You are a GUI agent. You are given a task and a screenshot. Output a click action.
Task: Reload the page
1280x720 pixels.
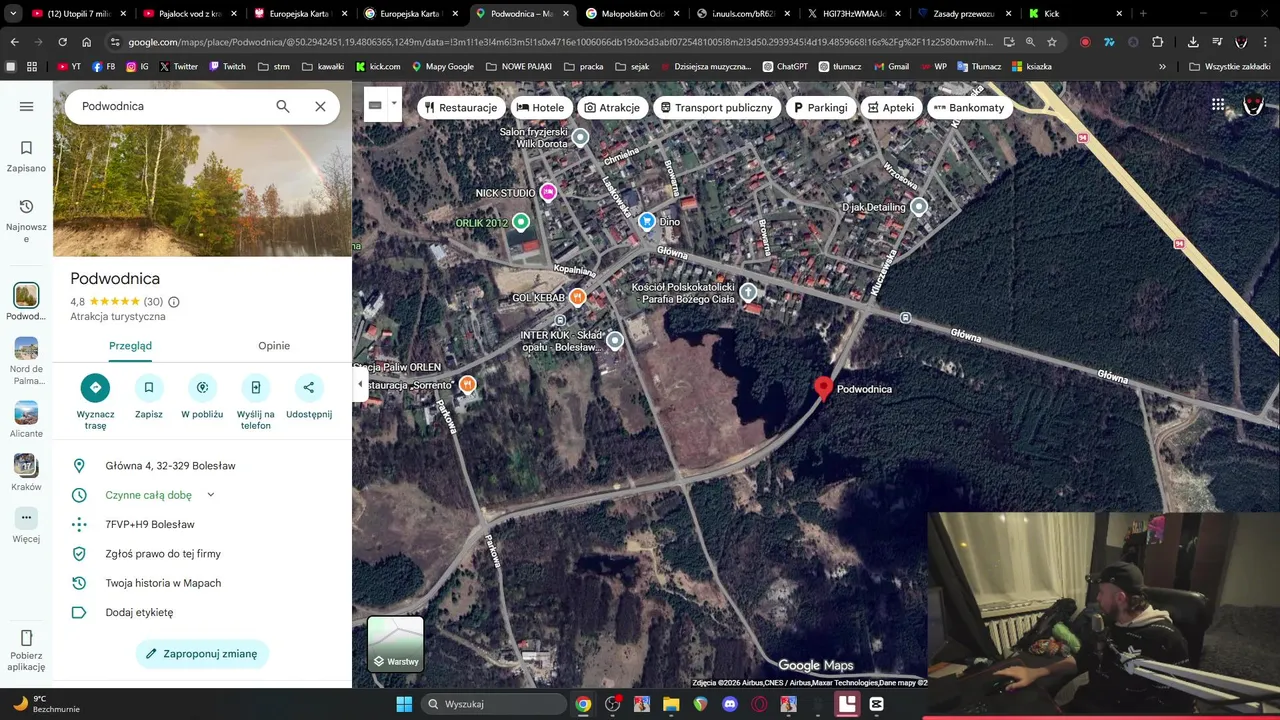click(x=62, y=42)
